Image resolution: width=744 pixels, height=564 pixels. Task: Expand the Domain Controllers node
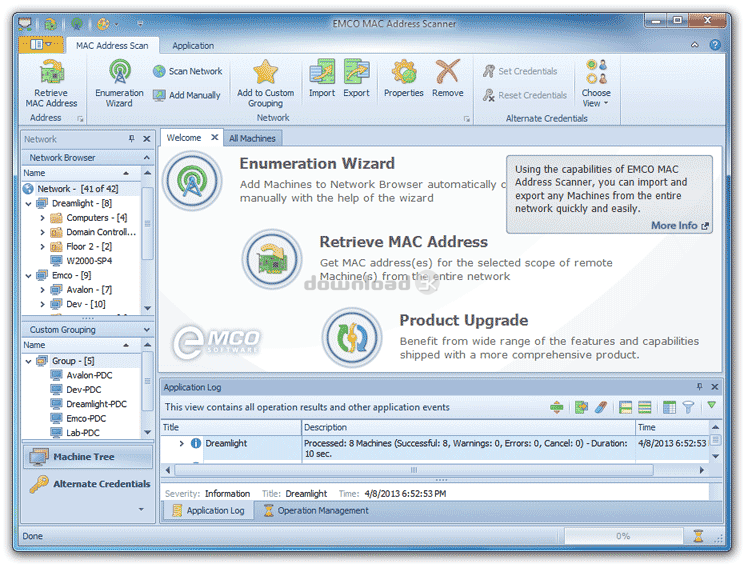(x=43, y=232)
